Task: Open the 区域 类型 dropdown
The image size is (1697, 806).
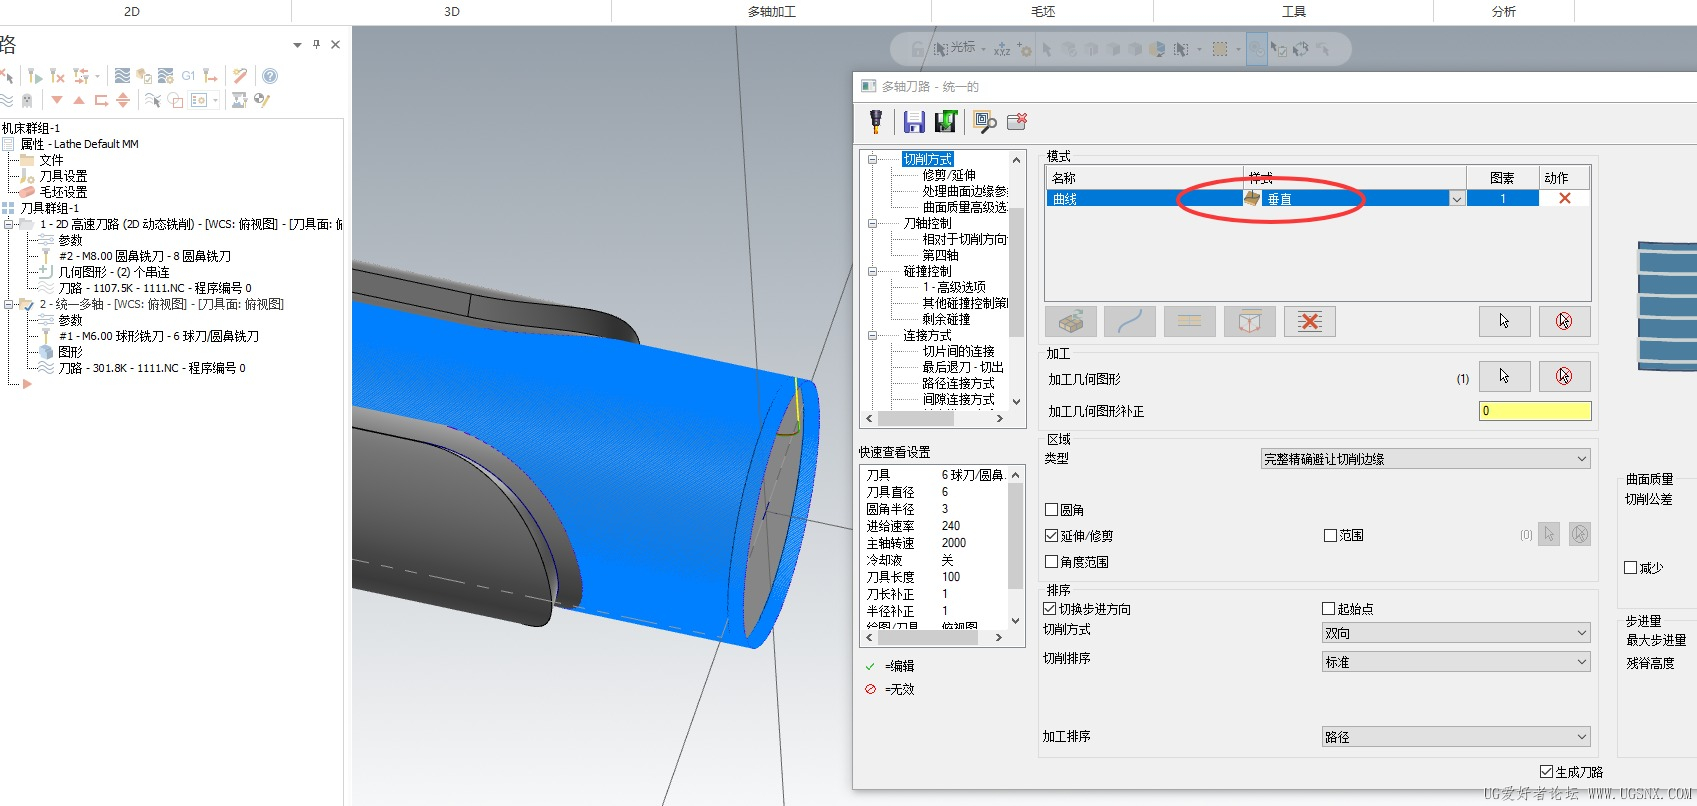Action: click(x=1425, y=459)
